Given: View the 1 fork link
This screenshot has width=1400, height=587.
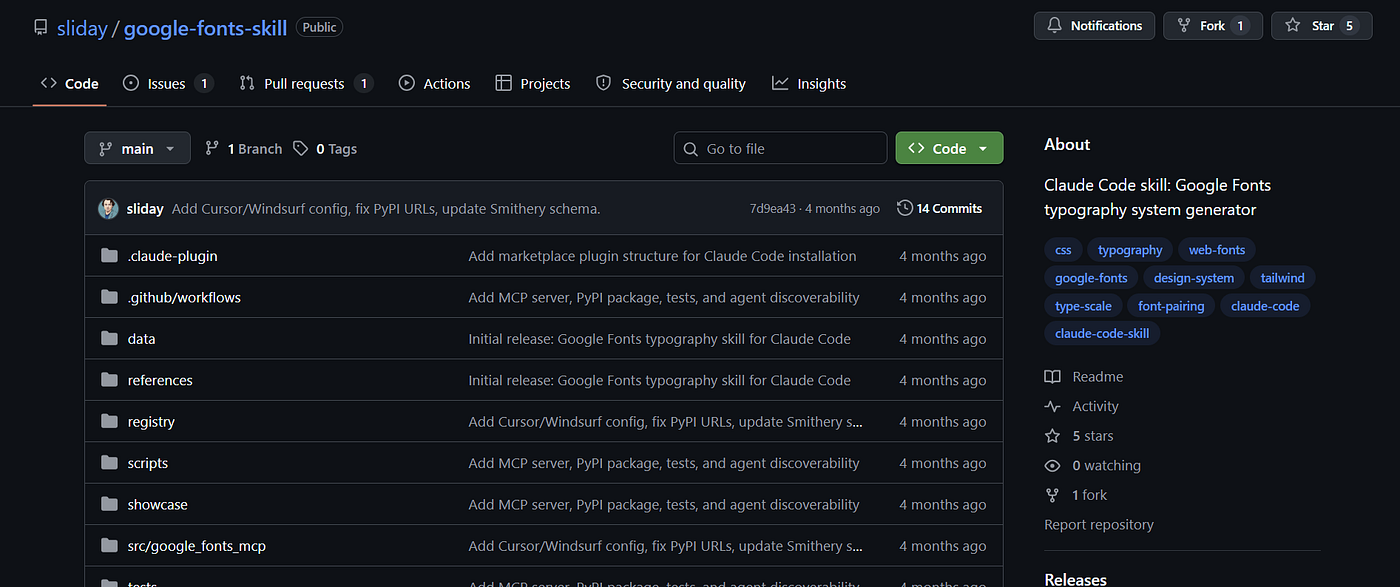Looking at the screenshot, I should click(x=1076, y=495).
